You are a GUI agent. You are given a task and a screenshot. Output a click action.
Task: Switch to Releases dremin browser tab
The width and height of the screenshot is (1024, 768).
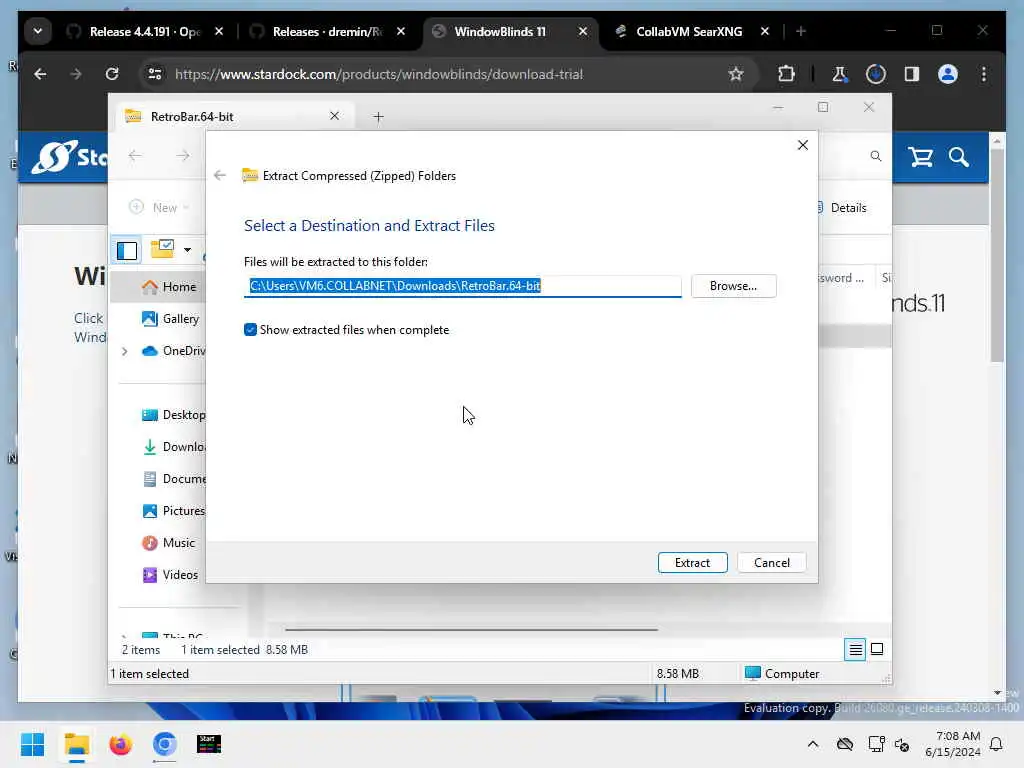(327, 31)
